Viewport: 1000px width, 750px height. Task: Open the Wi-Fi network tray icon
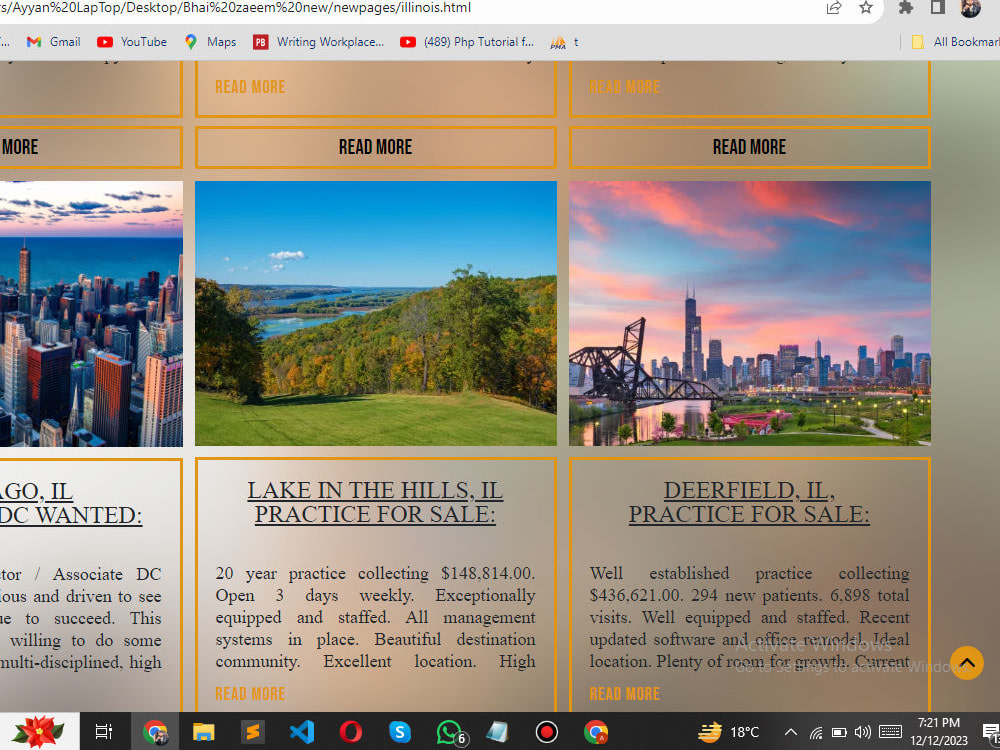[x=816, y=732]
